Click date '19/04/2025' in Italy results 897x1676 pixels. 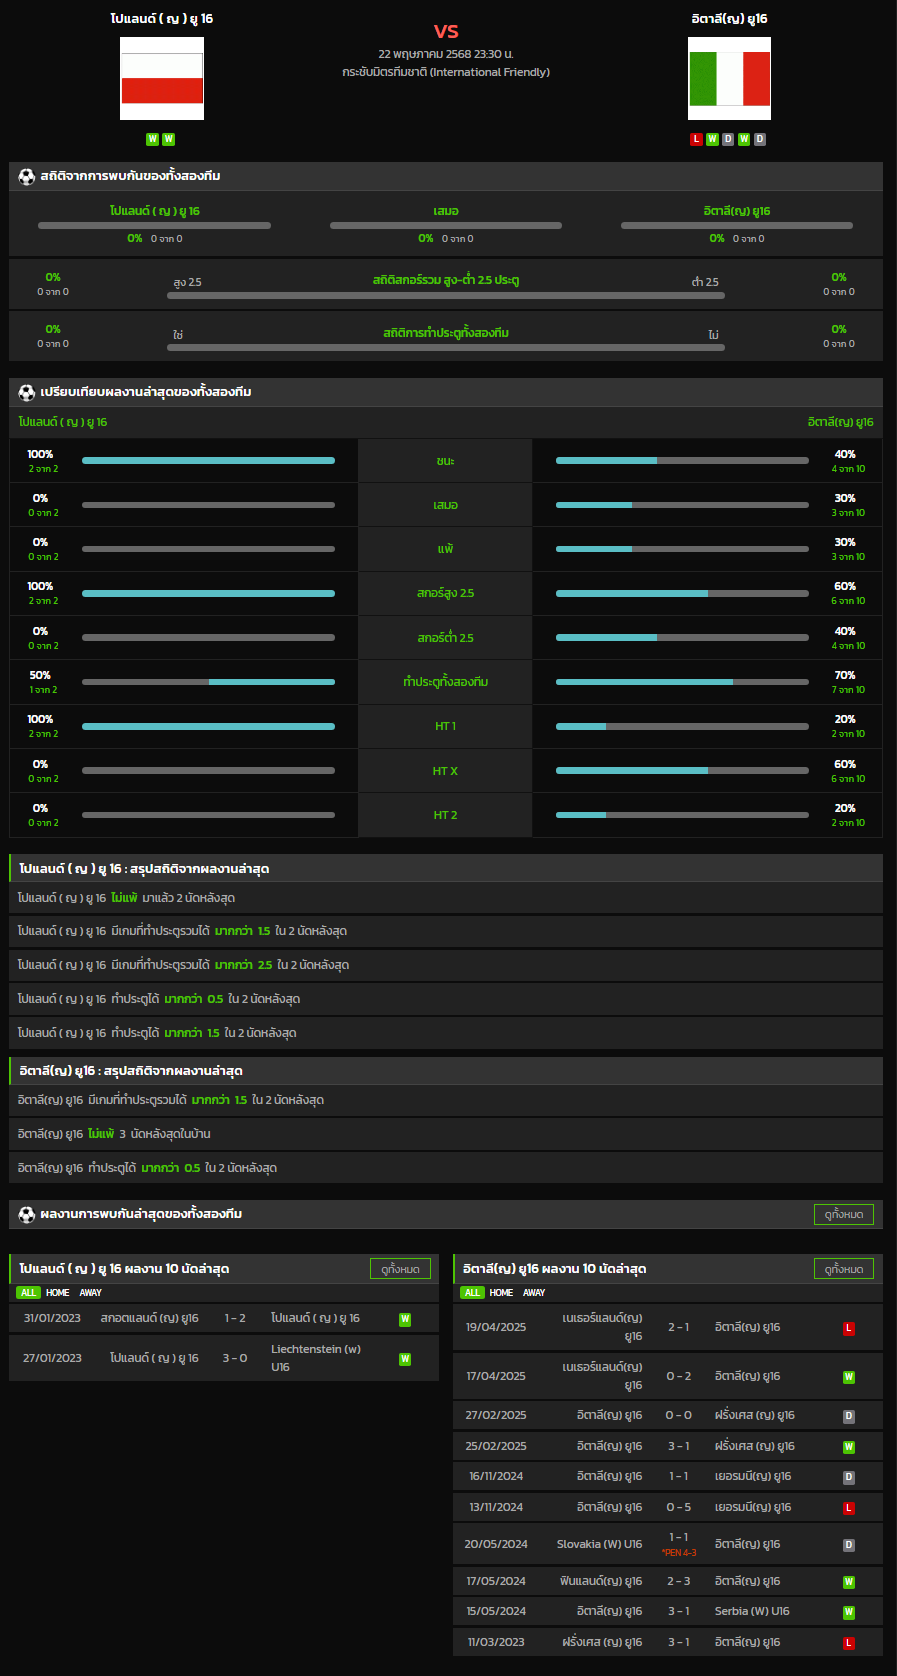pos(496,1327)
